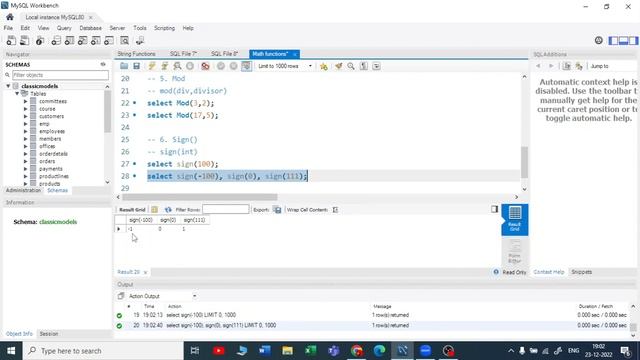Image resolution: width=640 pixels, height=360 pixels.
Task: Switch to String Functions tab
Action: click(136, 54)
